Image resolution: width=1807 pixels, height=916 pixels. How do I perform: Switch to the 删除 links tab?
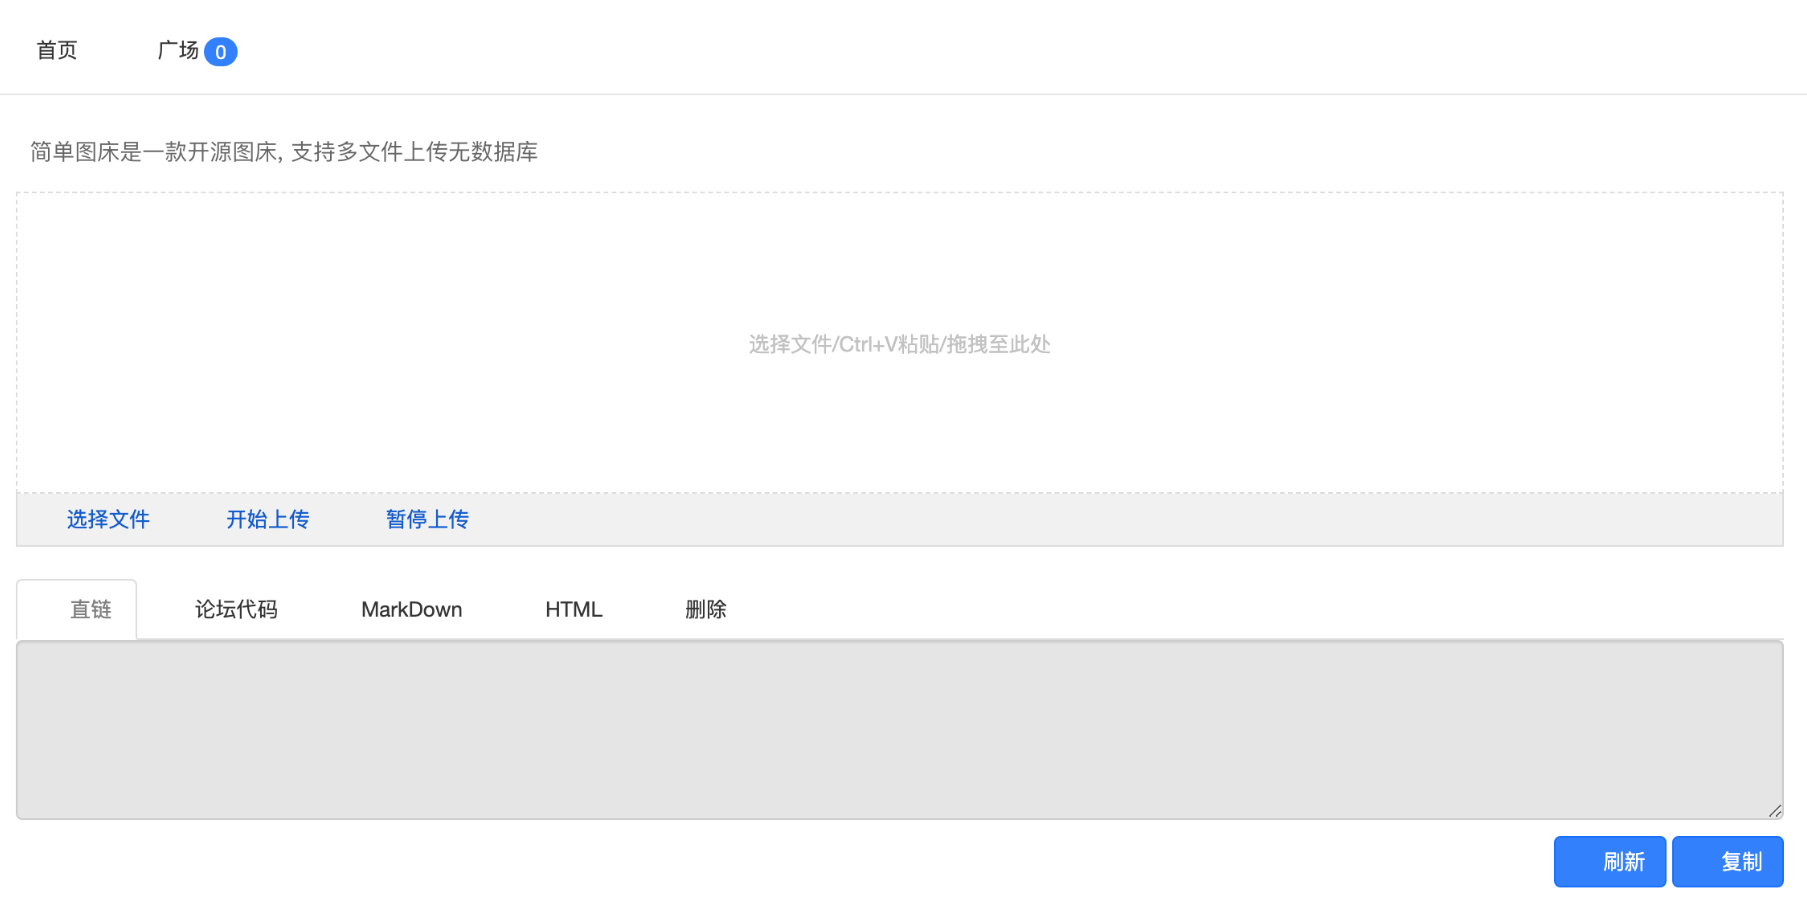(705, 609)
